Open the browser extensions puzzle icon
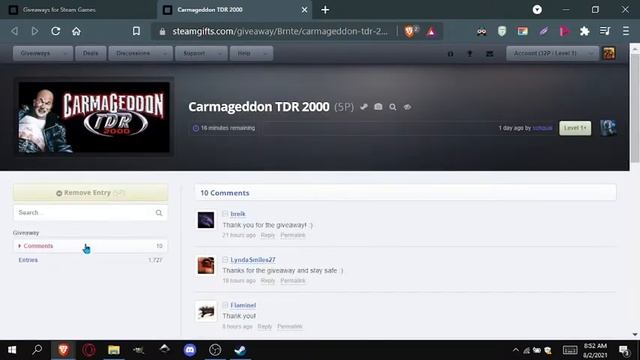The width and height of the screenshot is (640, 360). pyautogui.click(x=584, y=31)
